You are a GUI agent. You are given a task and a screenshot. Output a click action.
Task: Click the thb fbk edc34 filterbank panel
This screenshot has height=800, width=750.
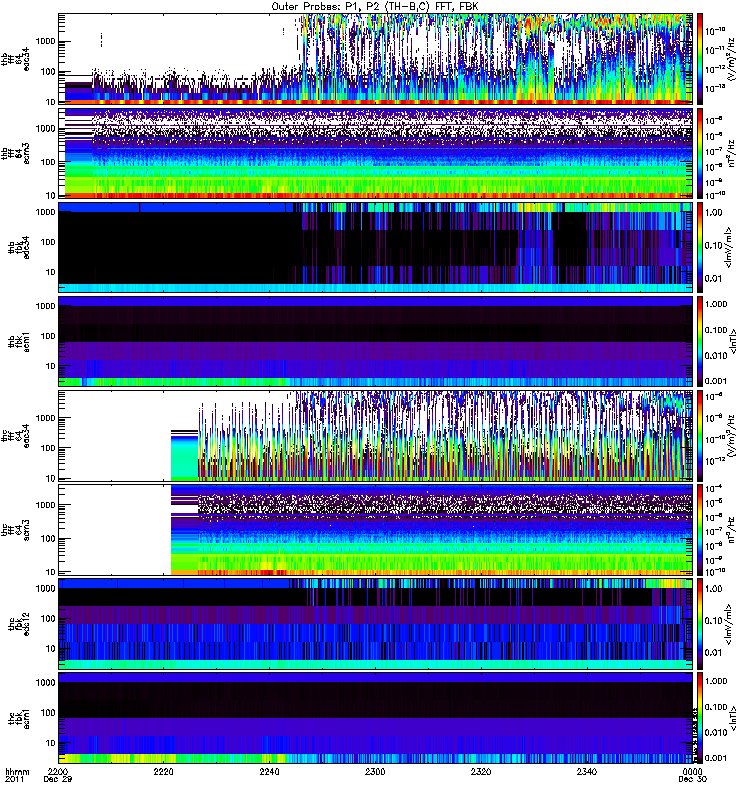pos(376,247)
